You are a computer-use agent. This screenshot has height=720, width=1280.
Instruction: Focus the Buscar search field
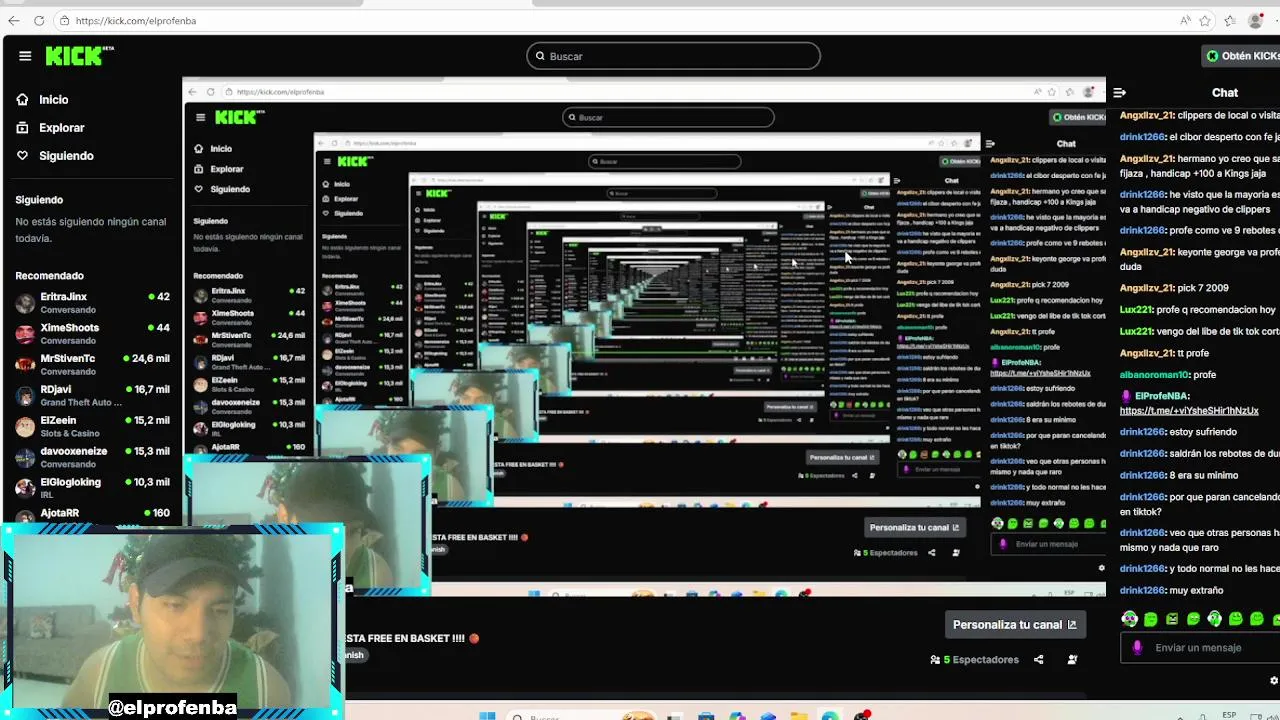click(673, 56)
